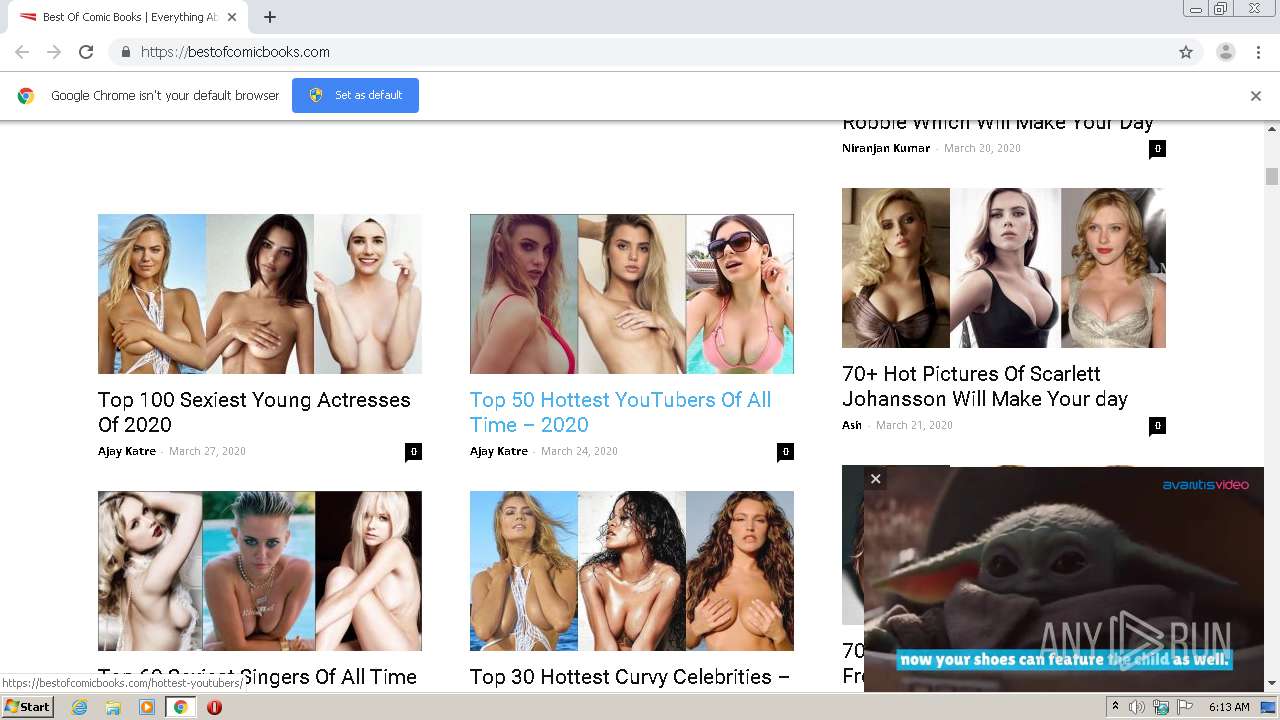Screen dimensions: 1280x720
Task: Click the March 20, 2020 date text
Action: 982,148
